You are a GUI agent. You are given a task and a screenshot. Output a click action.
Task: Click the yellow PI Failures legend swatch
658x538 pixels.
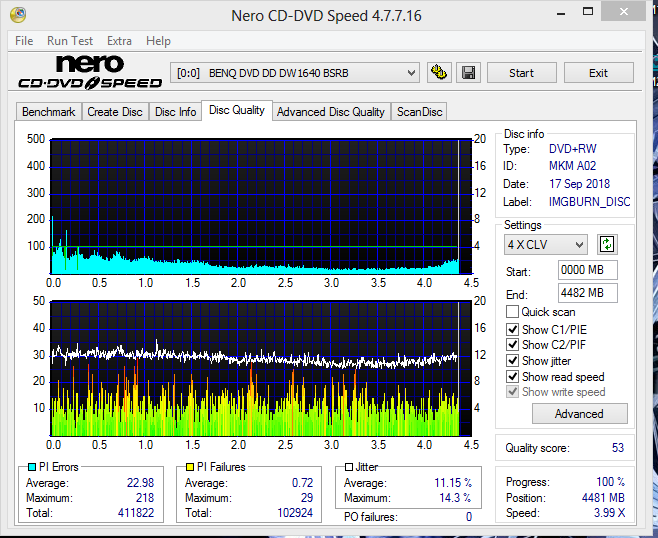[190, 467]
